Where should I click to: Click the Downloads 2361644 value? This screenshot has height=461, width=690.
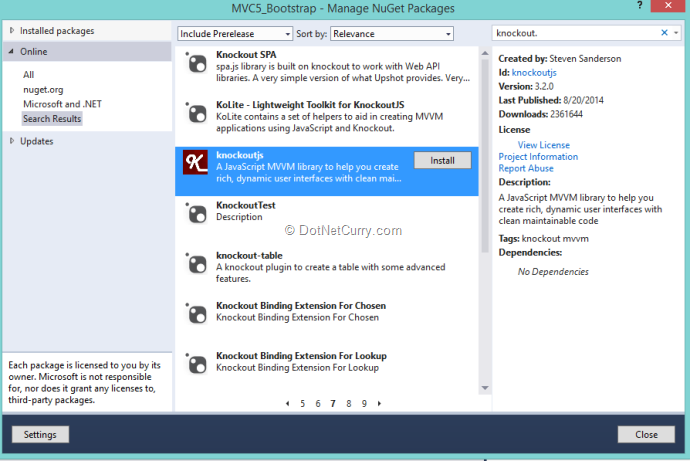click(566, 114)
